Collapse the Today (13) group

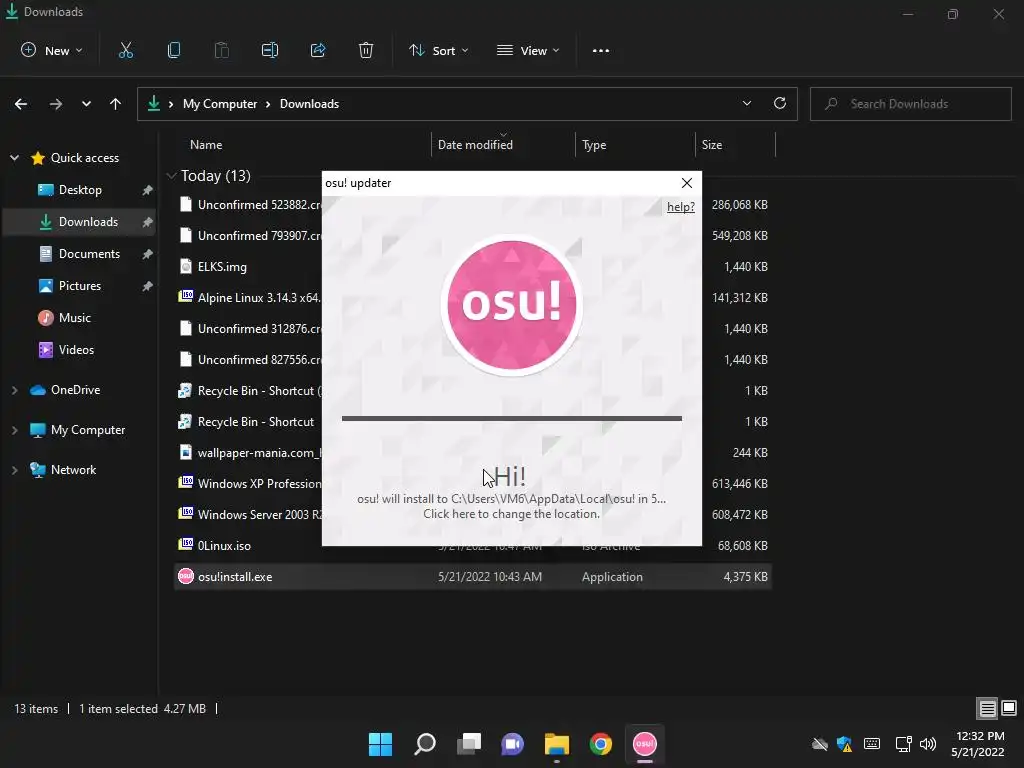pyautogui.click(x=171, y=176)
